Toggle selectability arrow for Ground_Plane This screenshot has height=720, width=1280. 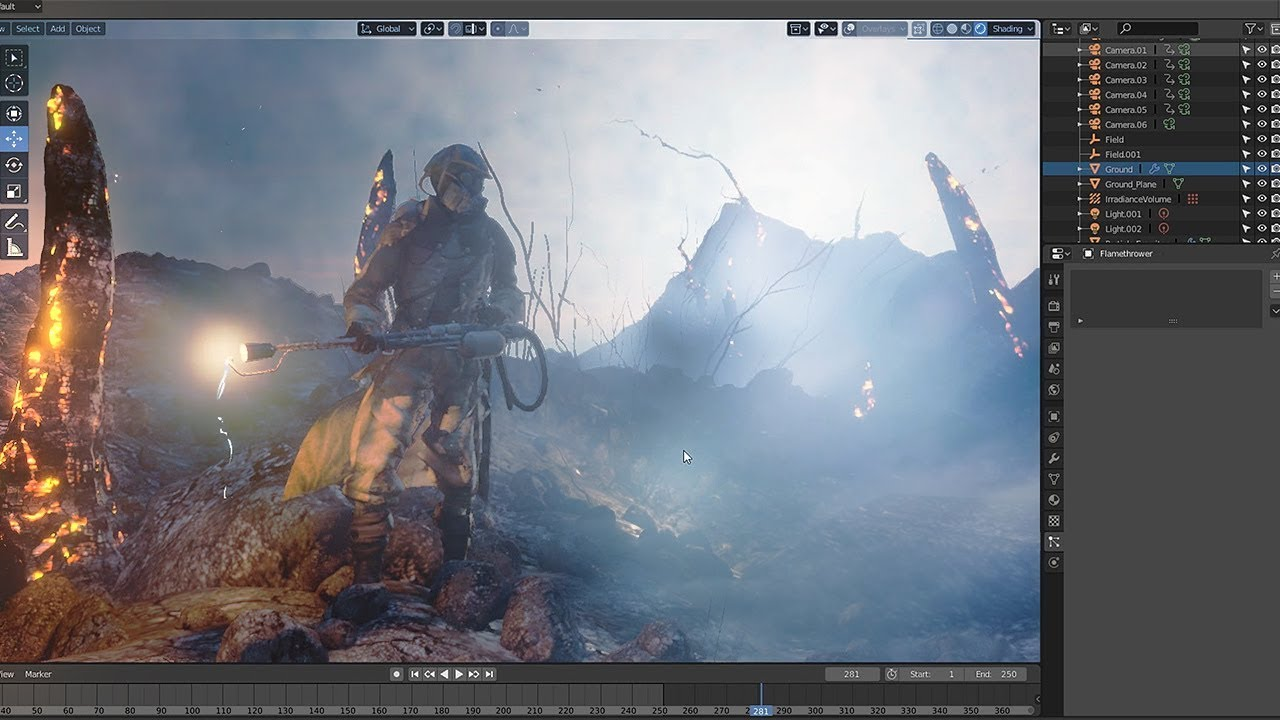pyautogui.click(x=1246, y=184)
